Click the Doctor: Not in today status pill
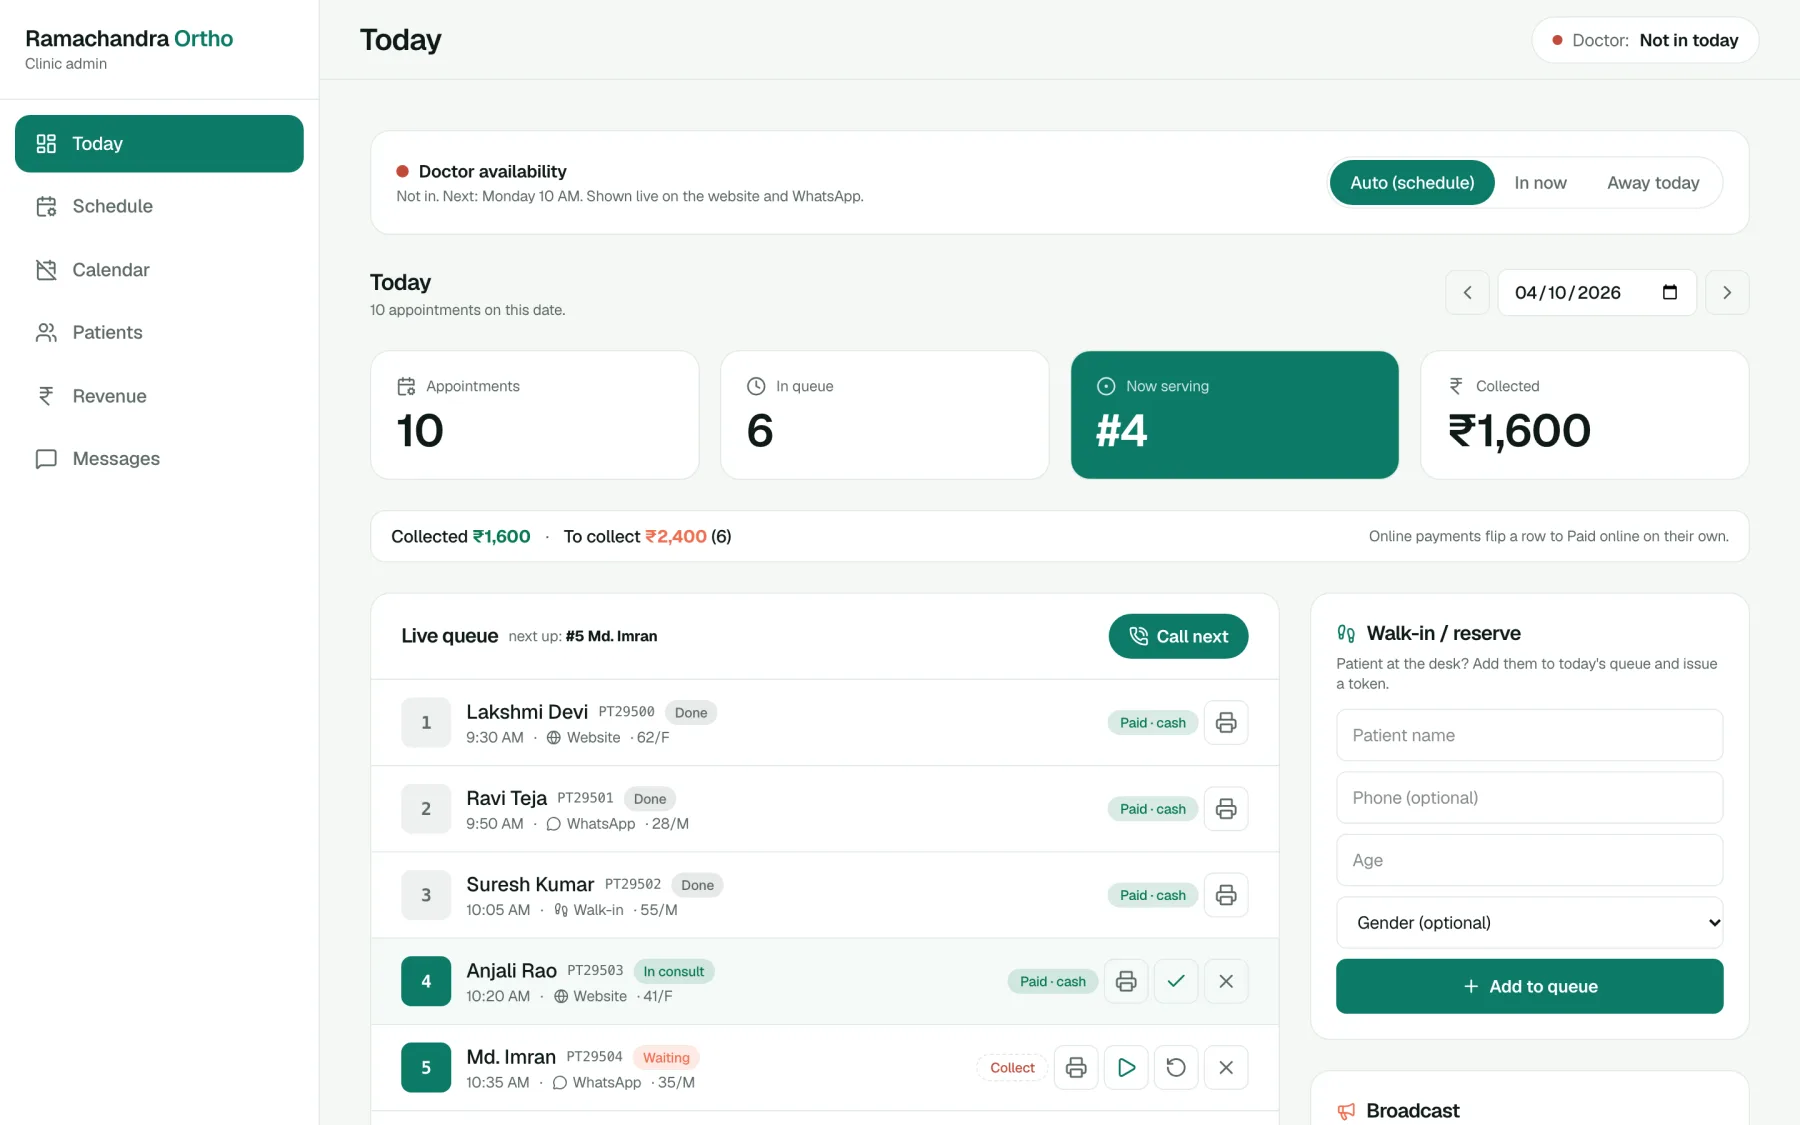The image size is (1800, 1125). point(1645,40)
